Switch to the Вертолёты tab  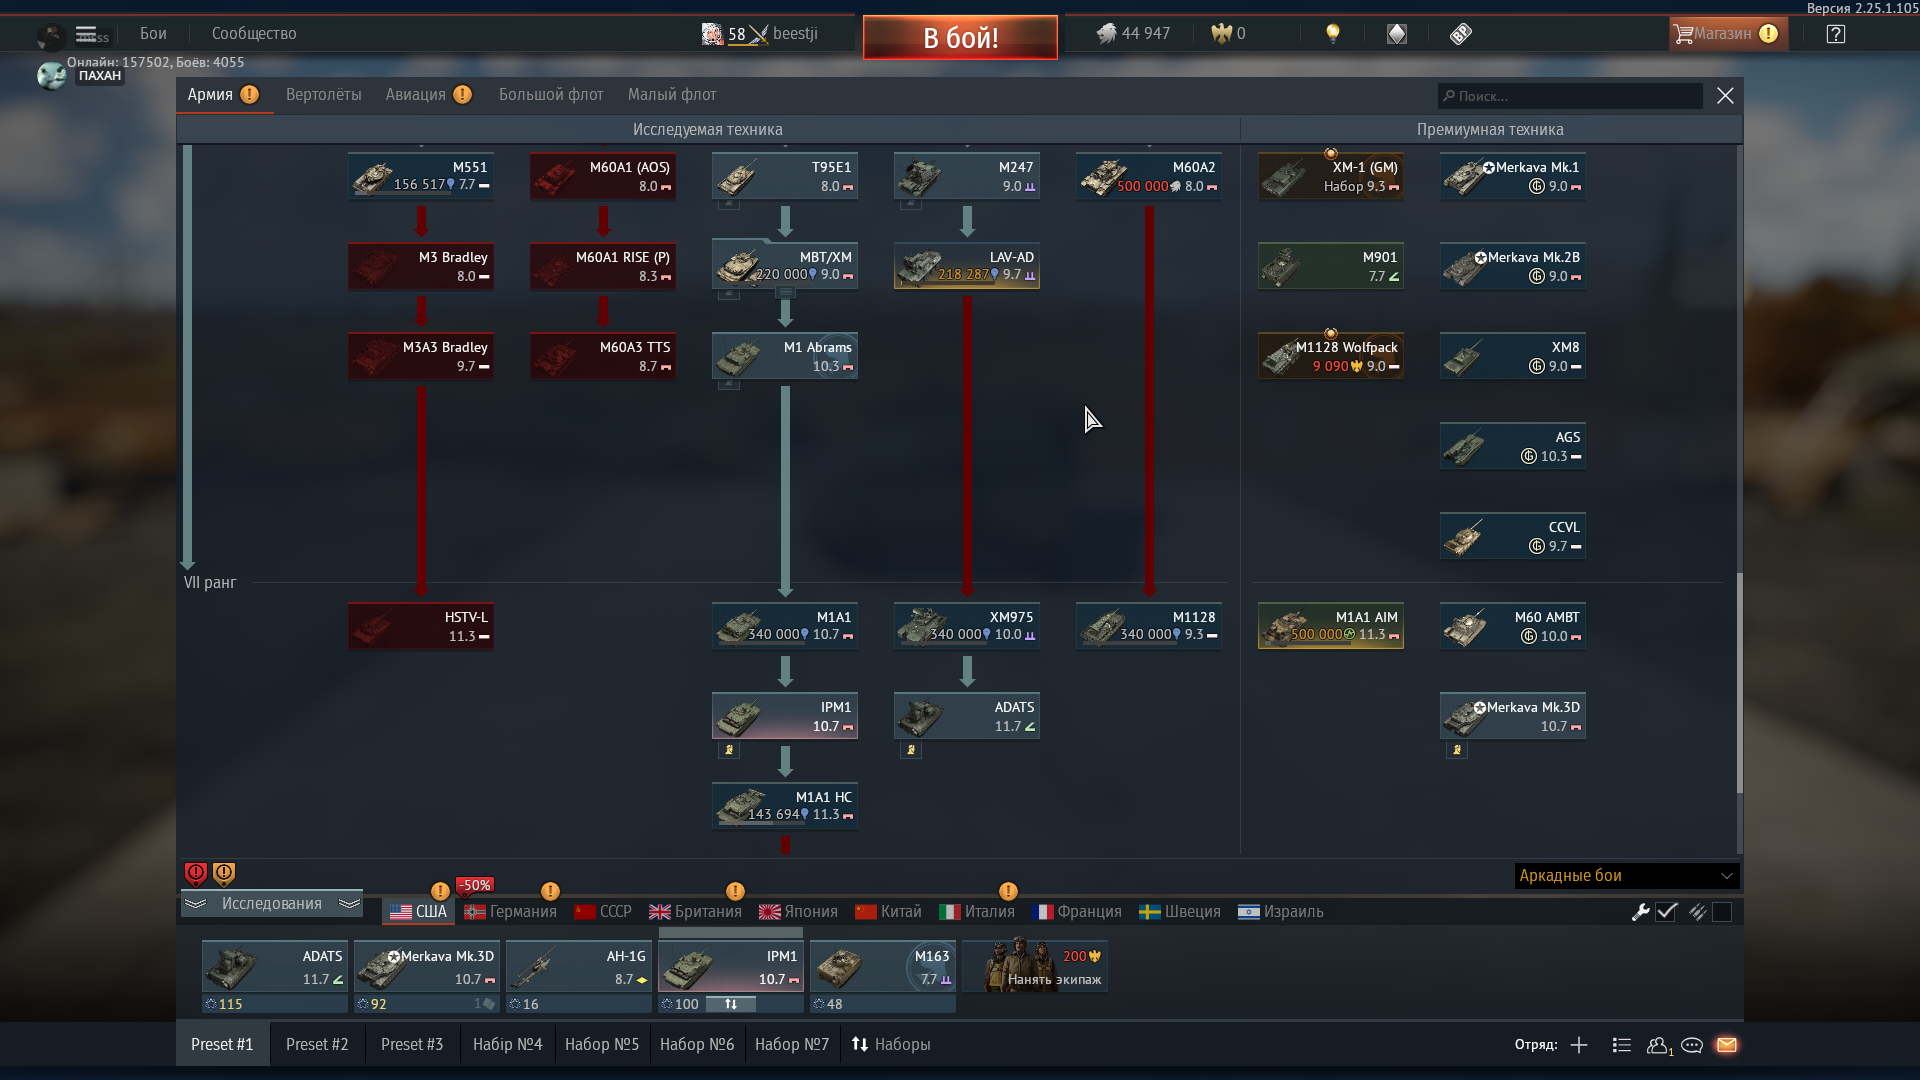[x=323, y=95]
